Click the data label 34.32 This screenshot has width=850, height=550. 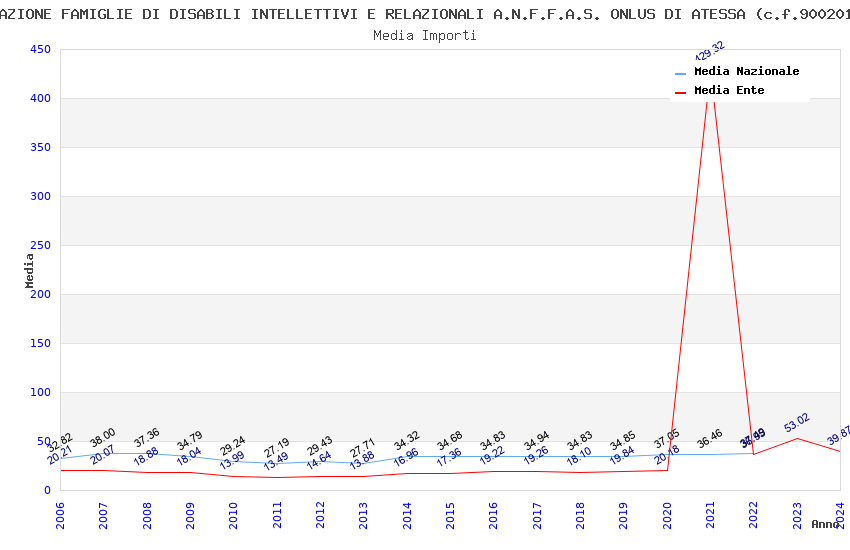click(x=407, y=441)
